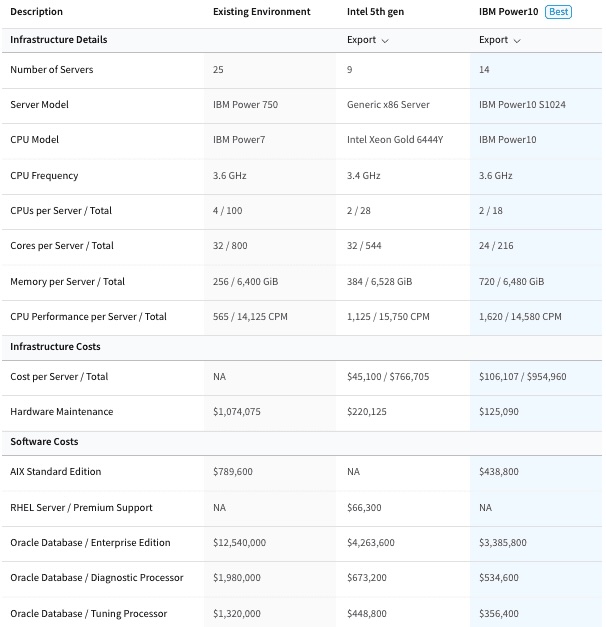Viewport: 606px width, 627px height.
Task: Click the CPU Model row label
Action: pos(34,140)
